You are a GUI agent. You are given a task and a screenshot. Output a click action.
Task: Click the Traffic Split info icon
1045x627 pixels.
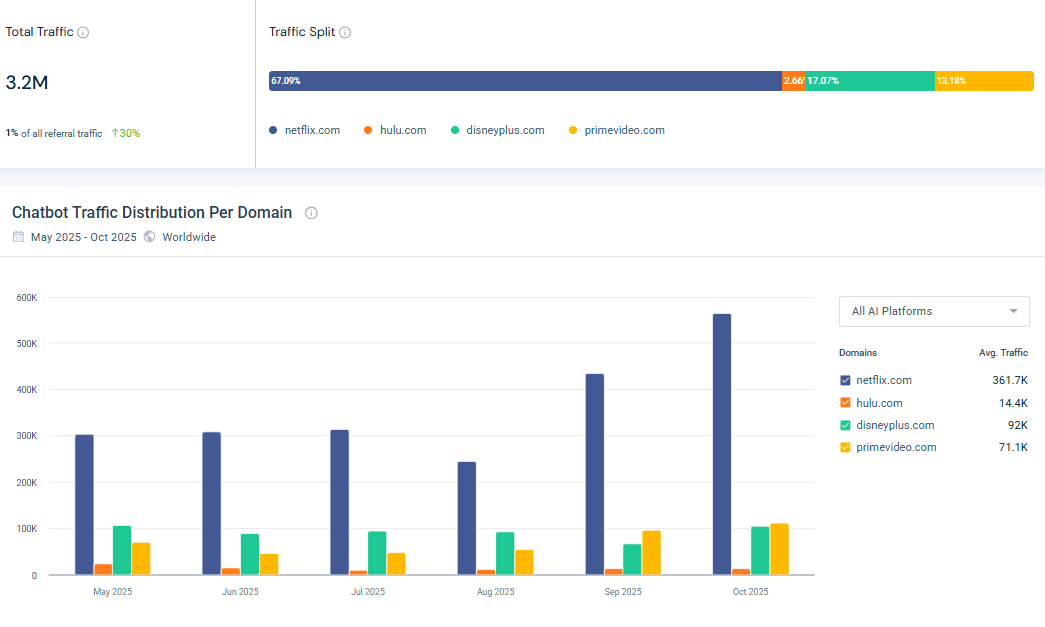coord(344,31)
